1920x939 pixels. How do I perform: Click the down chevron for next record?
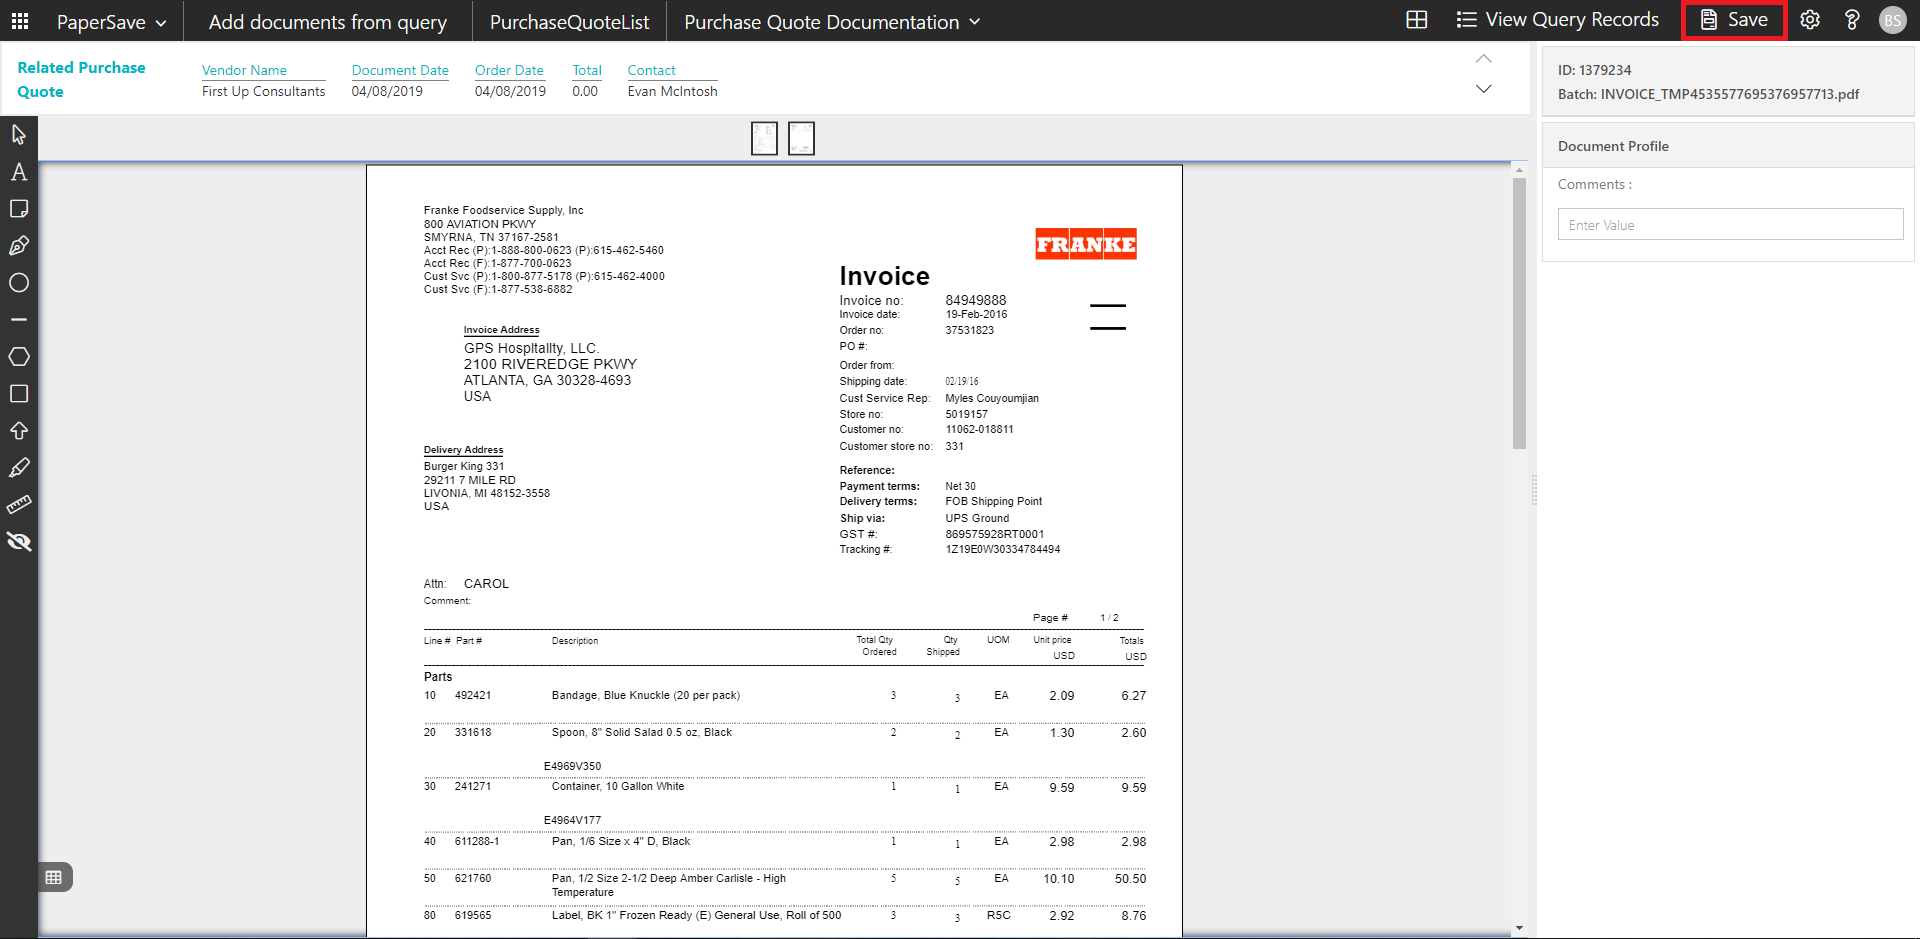tap(1484, 89)
